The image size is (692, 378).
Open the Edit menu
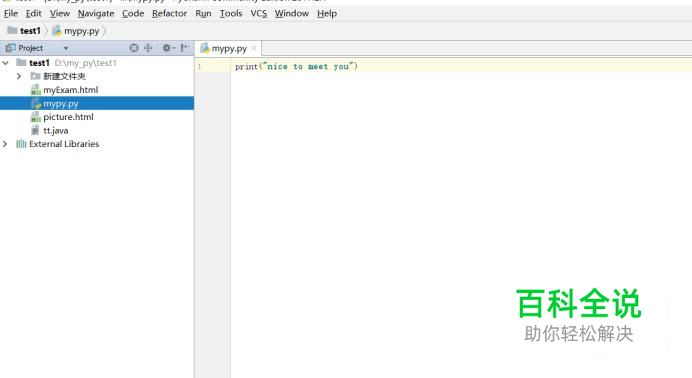pos(33,14)
